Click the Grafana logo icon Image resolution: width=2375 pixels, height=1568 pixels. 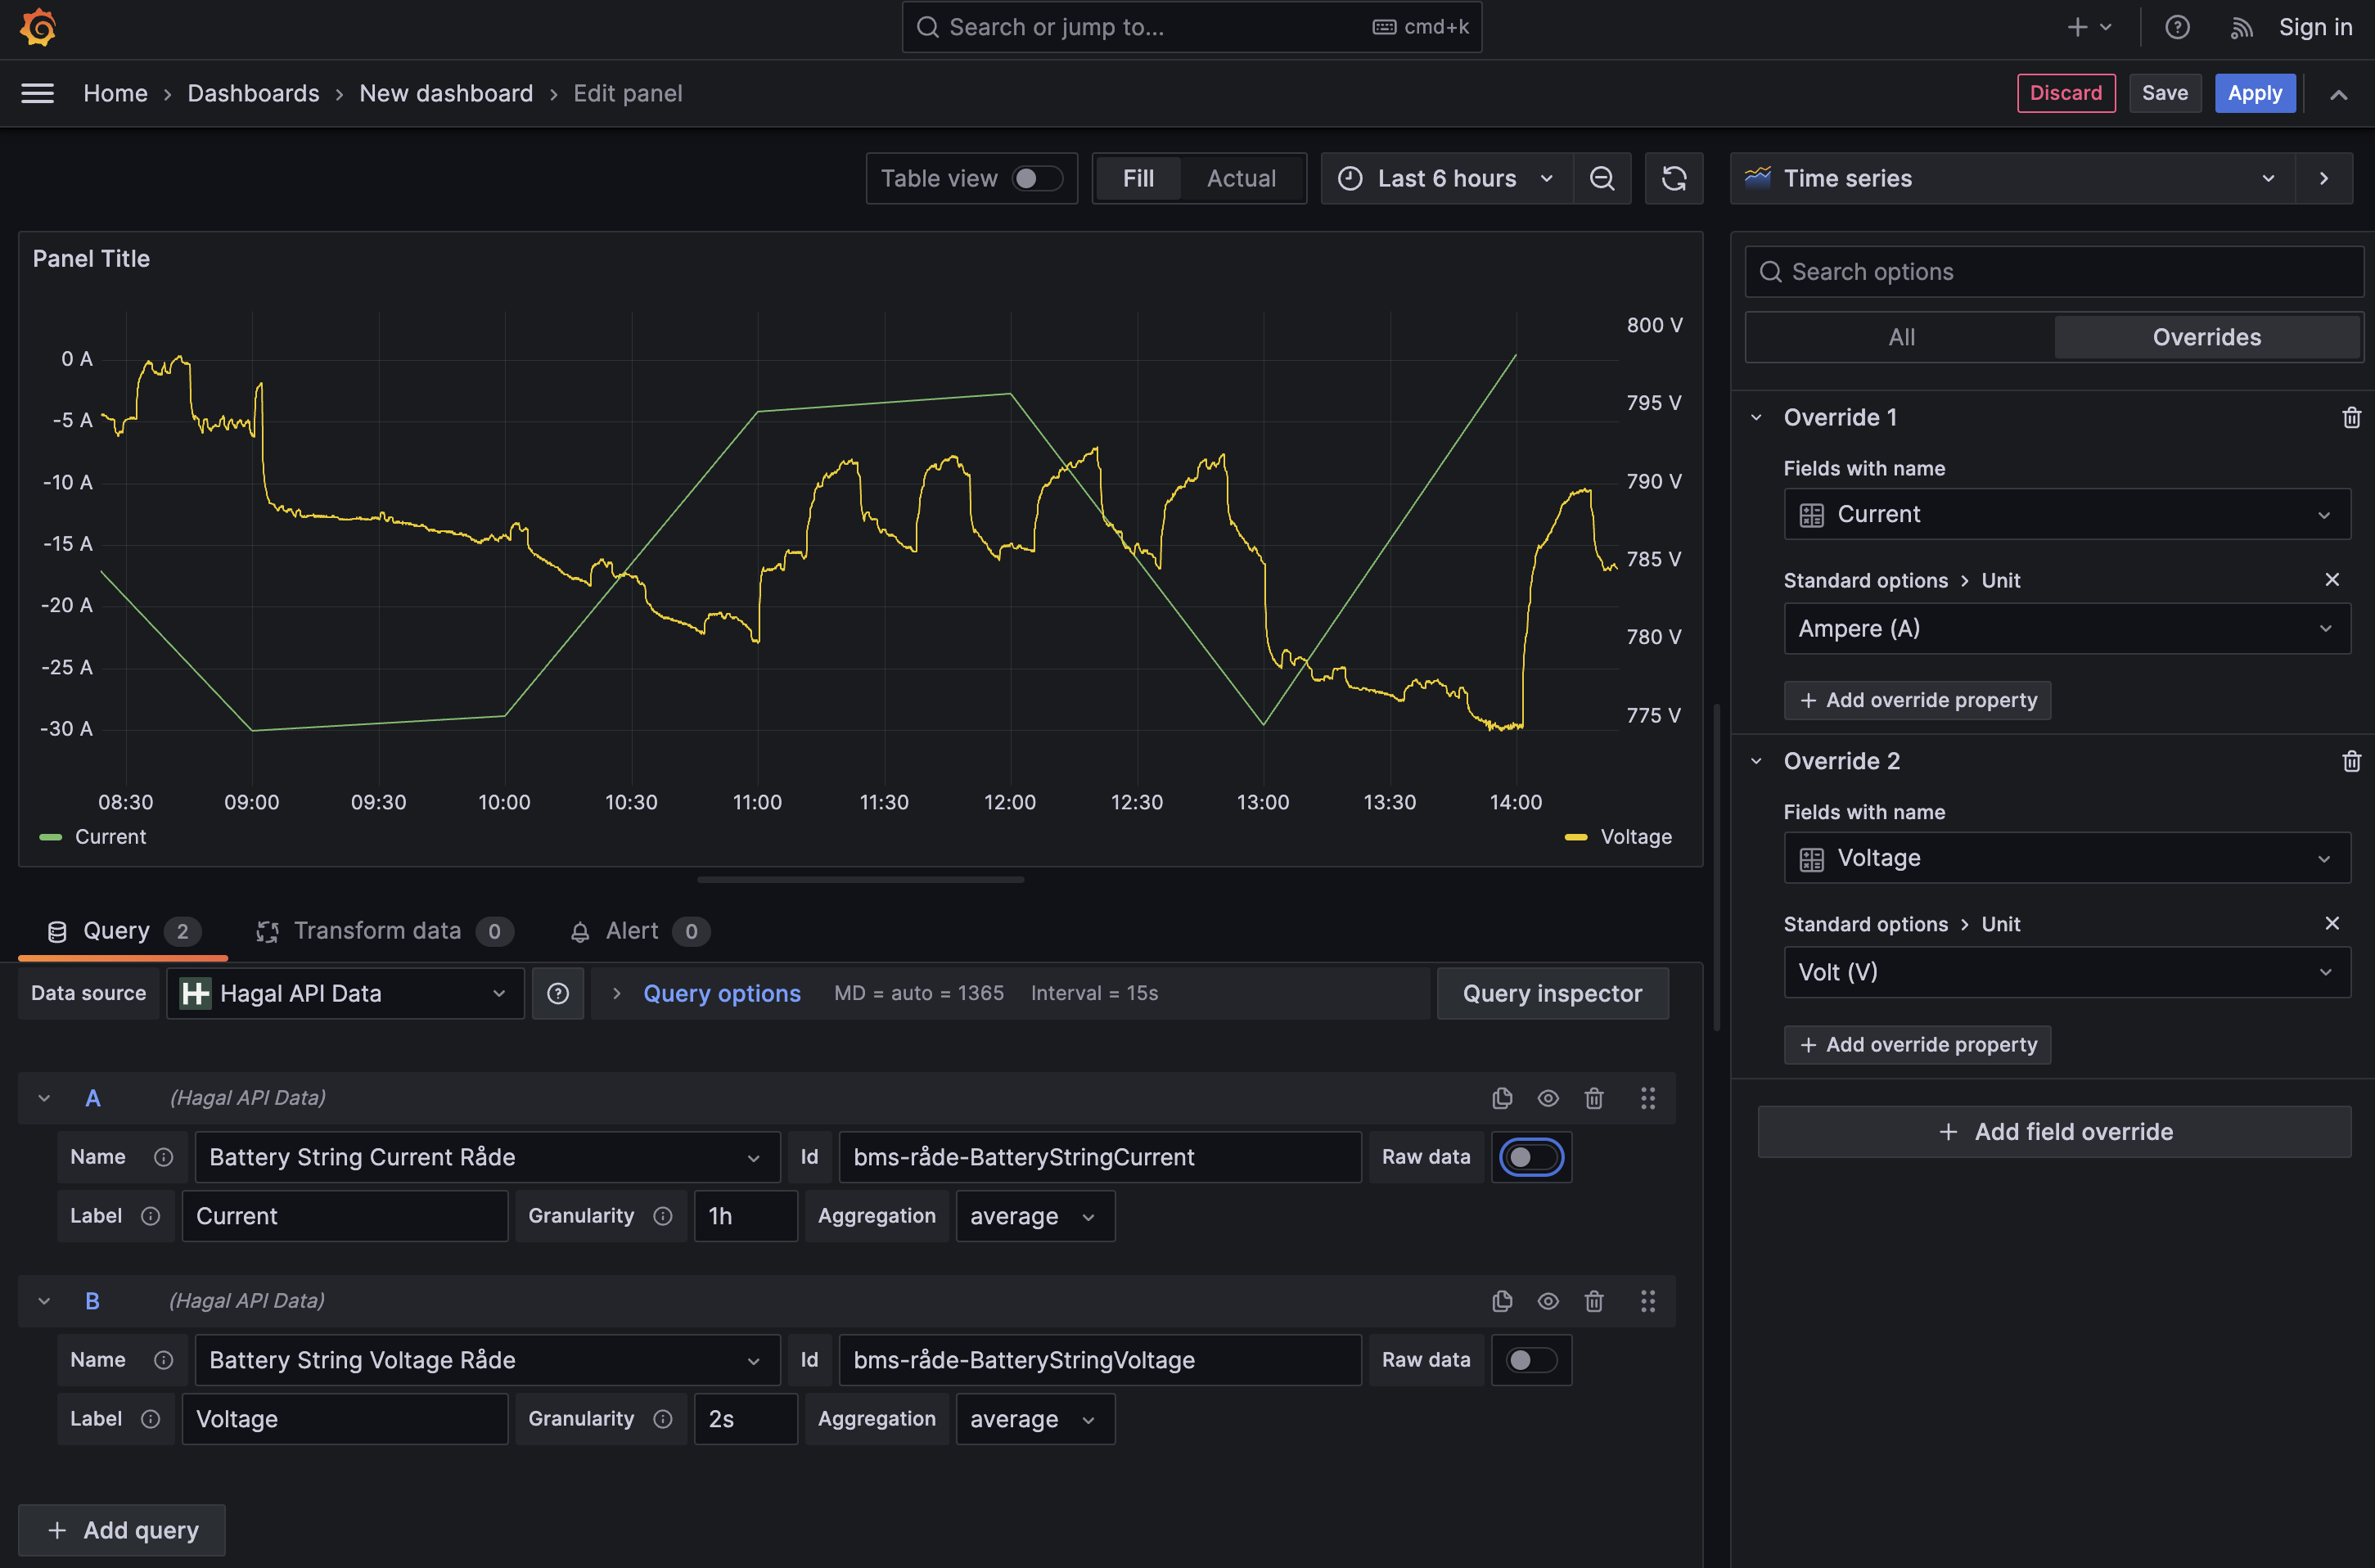(x=38, y=27)
